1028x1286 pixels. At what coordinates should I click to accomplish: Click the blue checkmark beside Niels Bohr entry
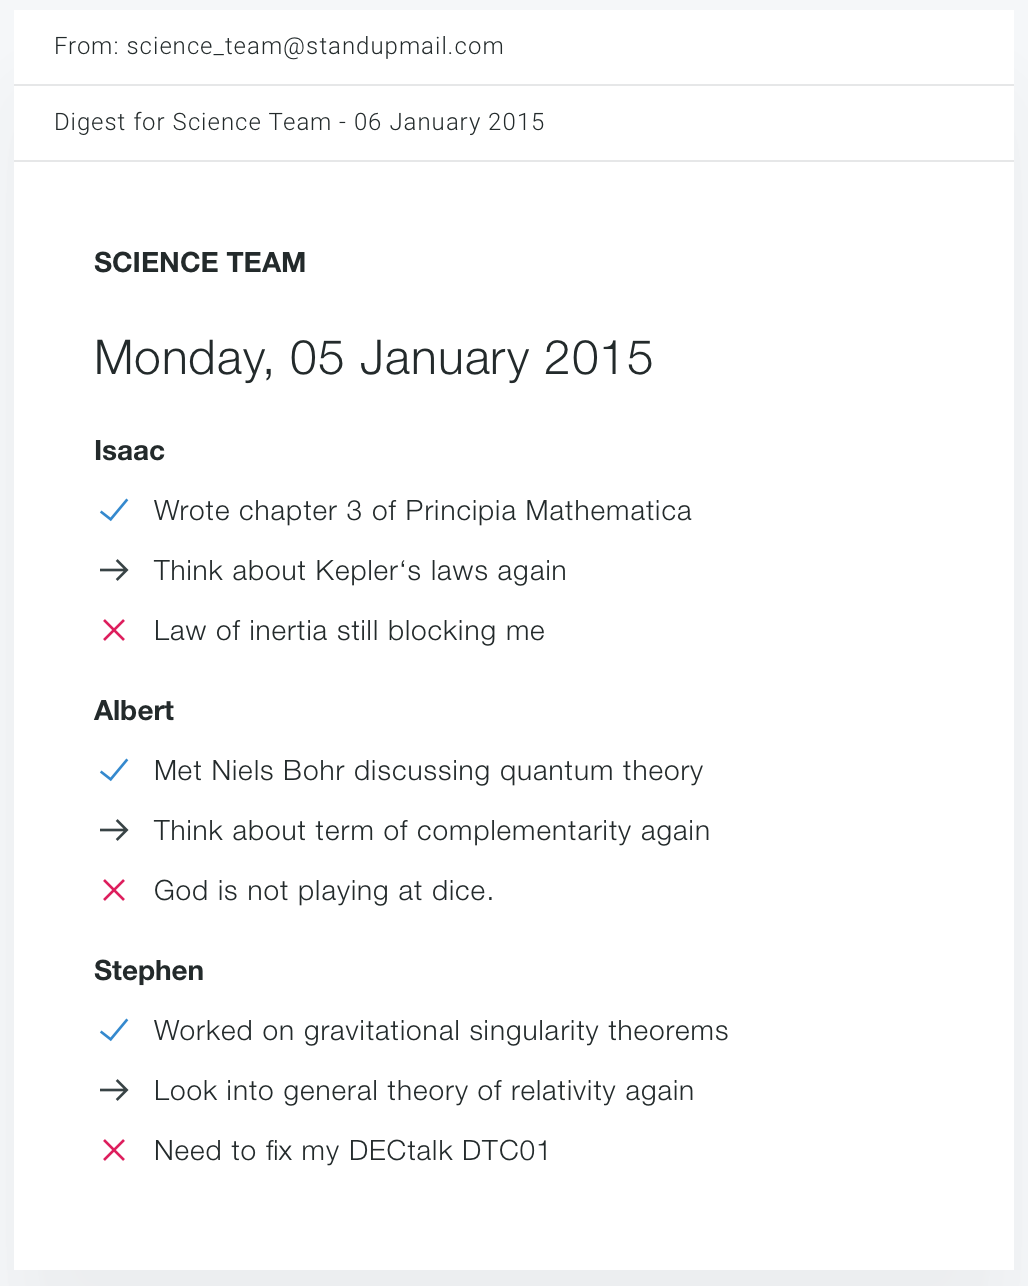click(114, 771)
